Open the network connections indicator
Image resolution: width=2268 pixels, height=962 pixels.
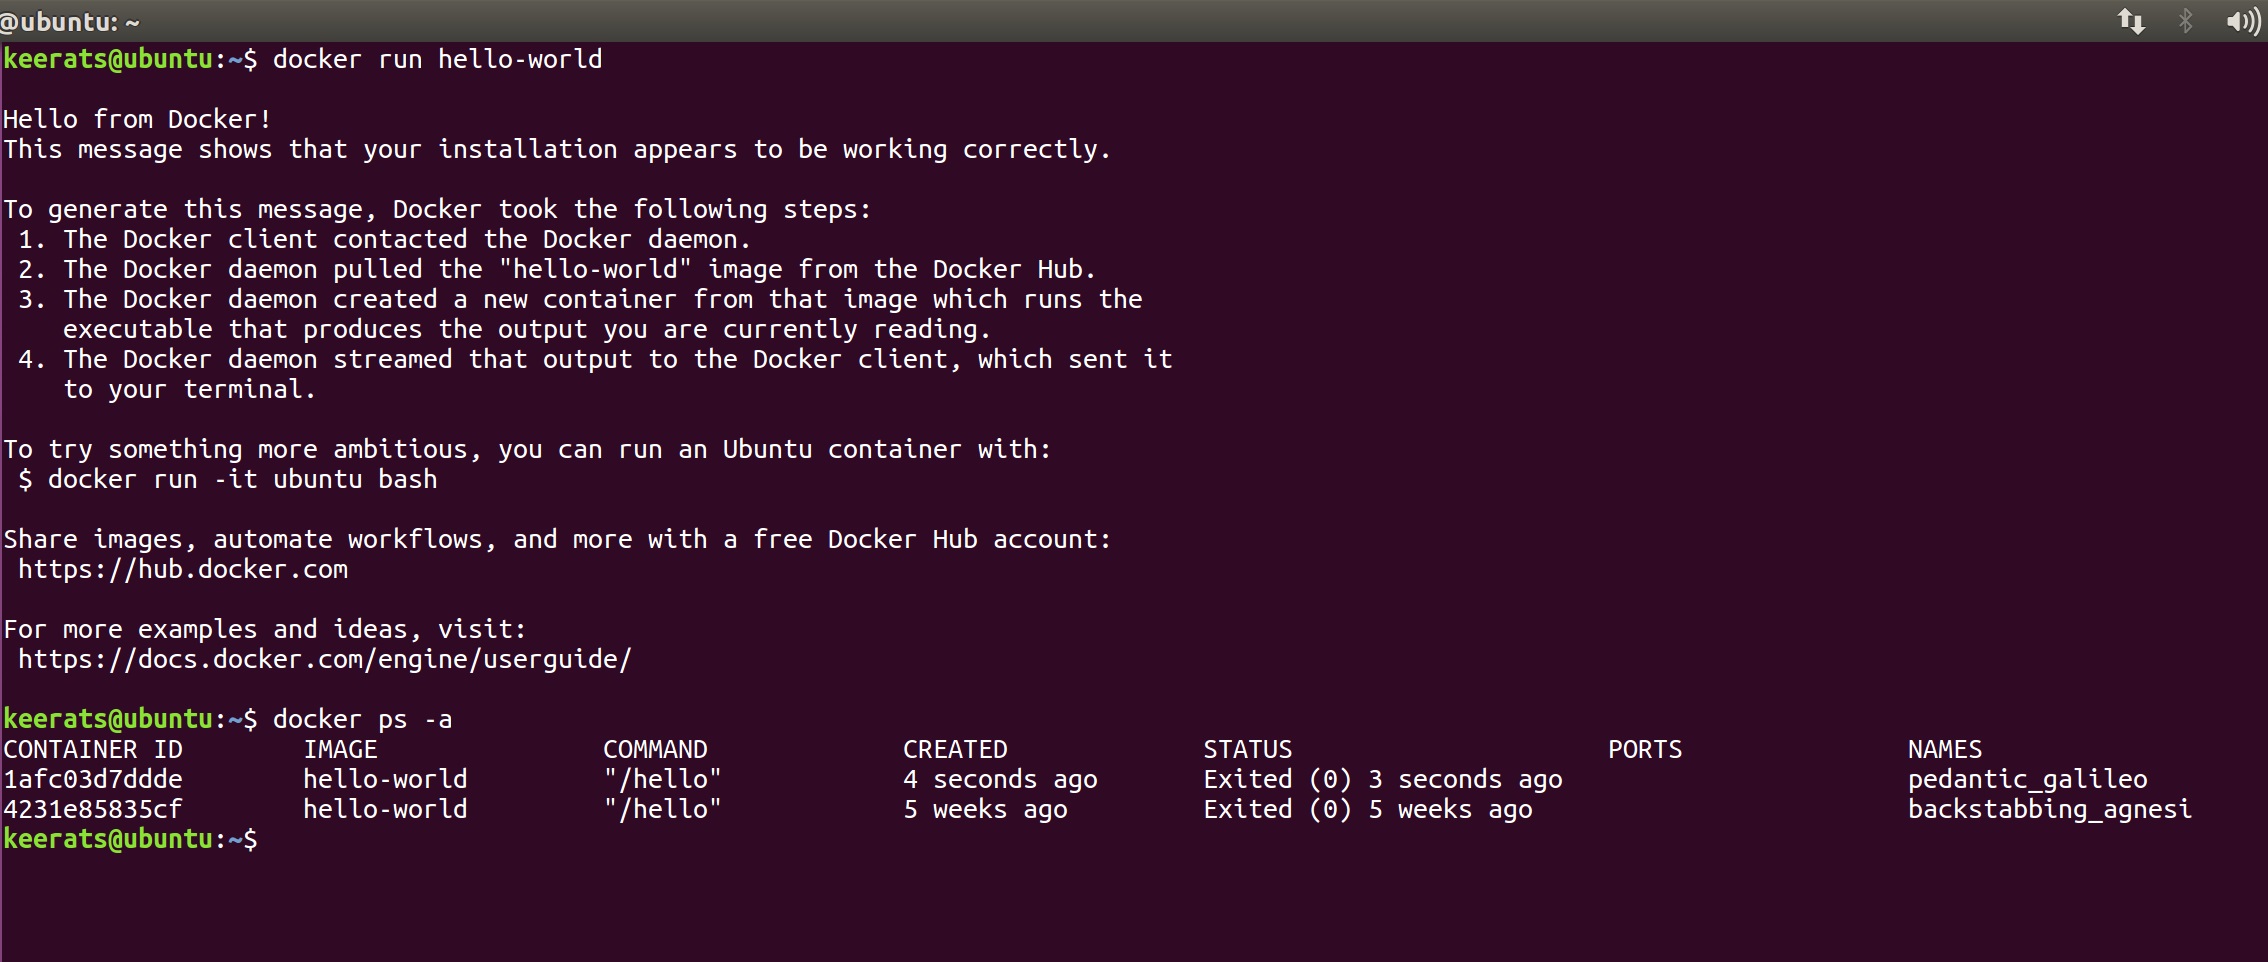(2131, 21)
